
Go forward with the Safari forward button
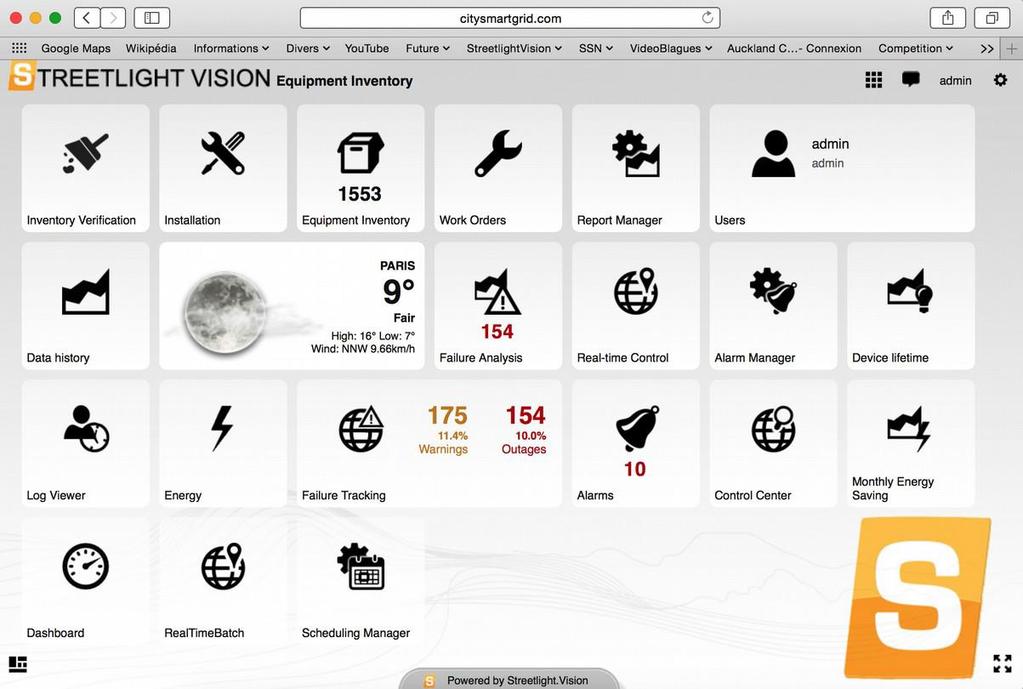113,18
